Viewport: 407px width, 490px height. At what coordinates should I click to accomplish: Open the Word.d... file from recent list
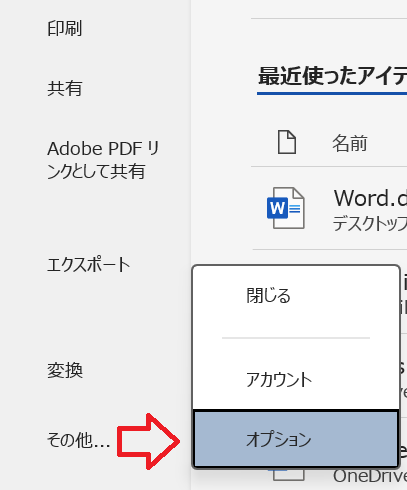click(370, 198)
